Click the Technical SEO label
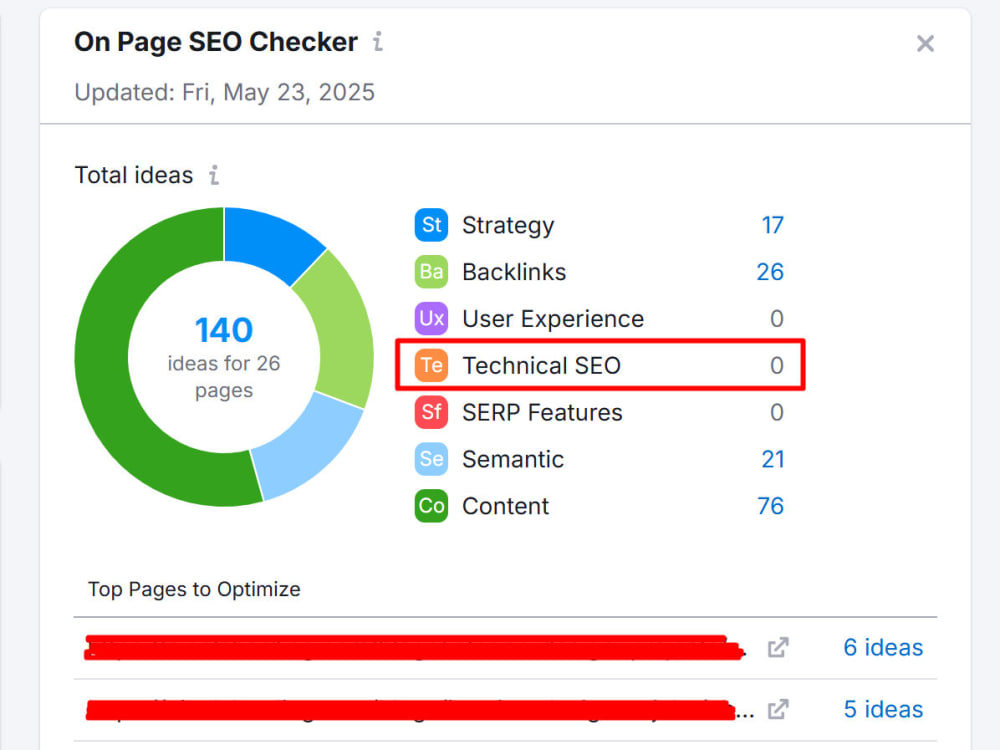 (541, 365)
